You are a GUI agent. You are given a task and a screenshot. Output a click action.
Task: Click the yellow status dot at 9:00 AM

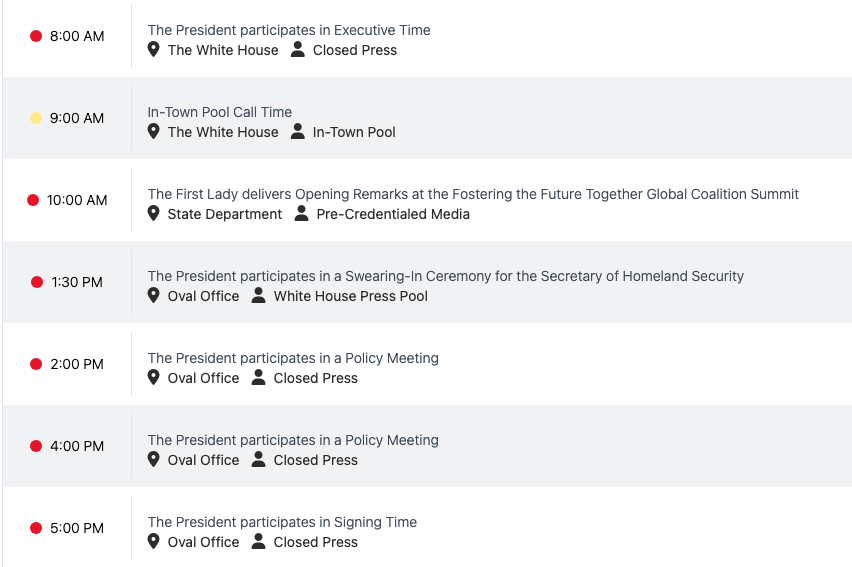tap(36, 118)
